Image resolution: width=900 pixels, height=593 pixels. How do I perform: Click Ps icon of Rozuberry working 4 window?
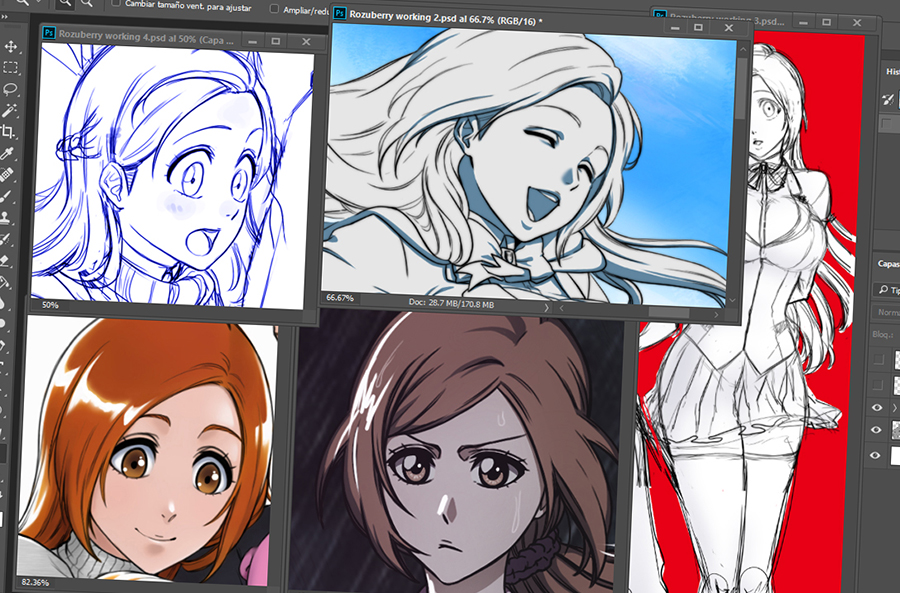[x=49, y=33]
